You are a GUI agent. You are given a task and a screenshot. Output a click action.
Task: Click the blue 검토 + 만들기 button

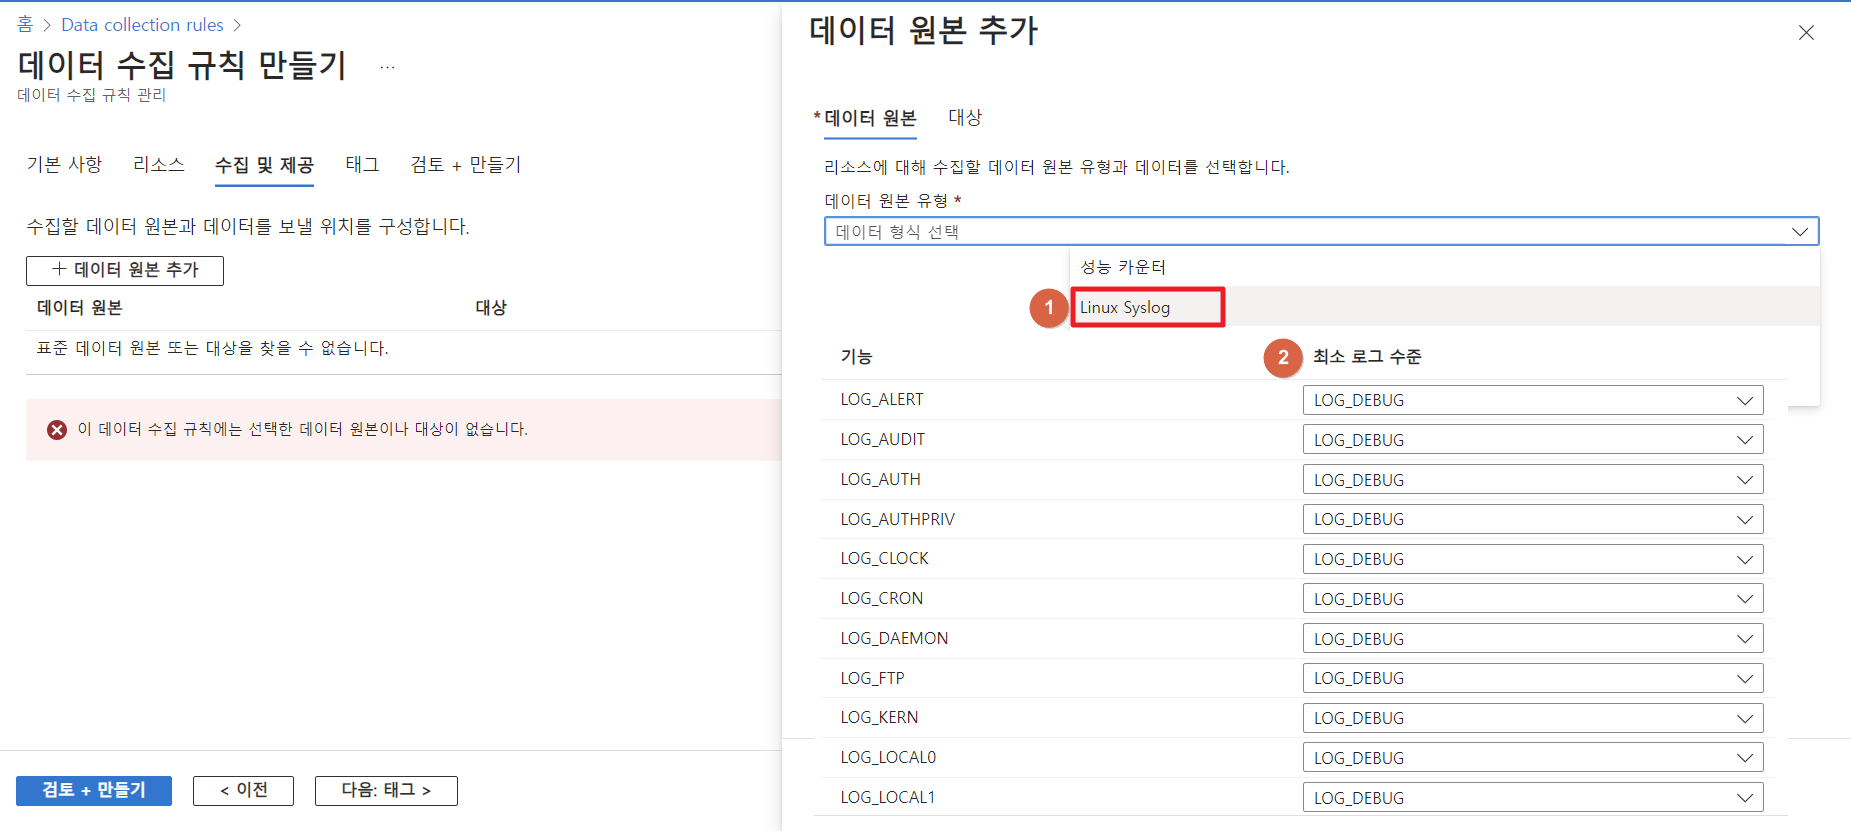pyautogui.click(x=94, y=790)
